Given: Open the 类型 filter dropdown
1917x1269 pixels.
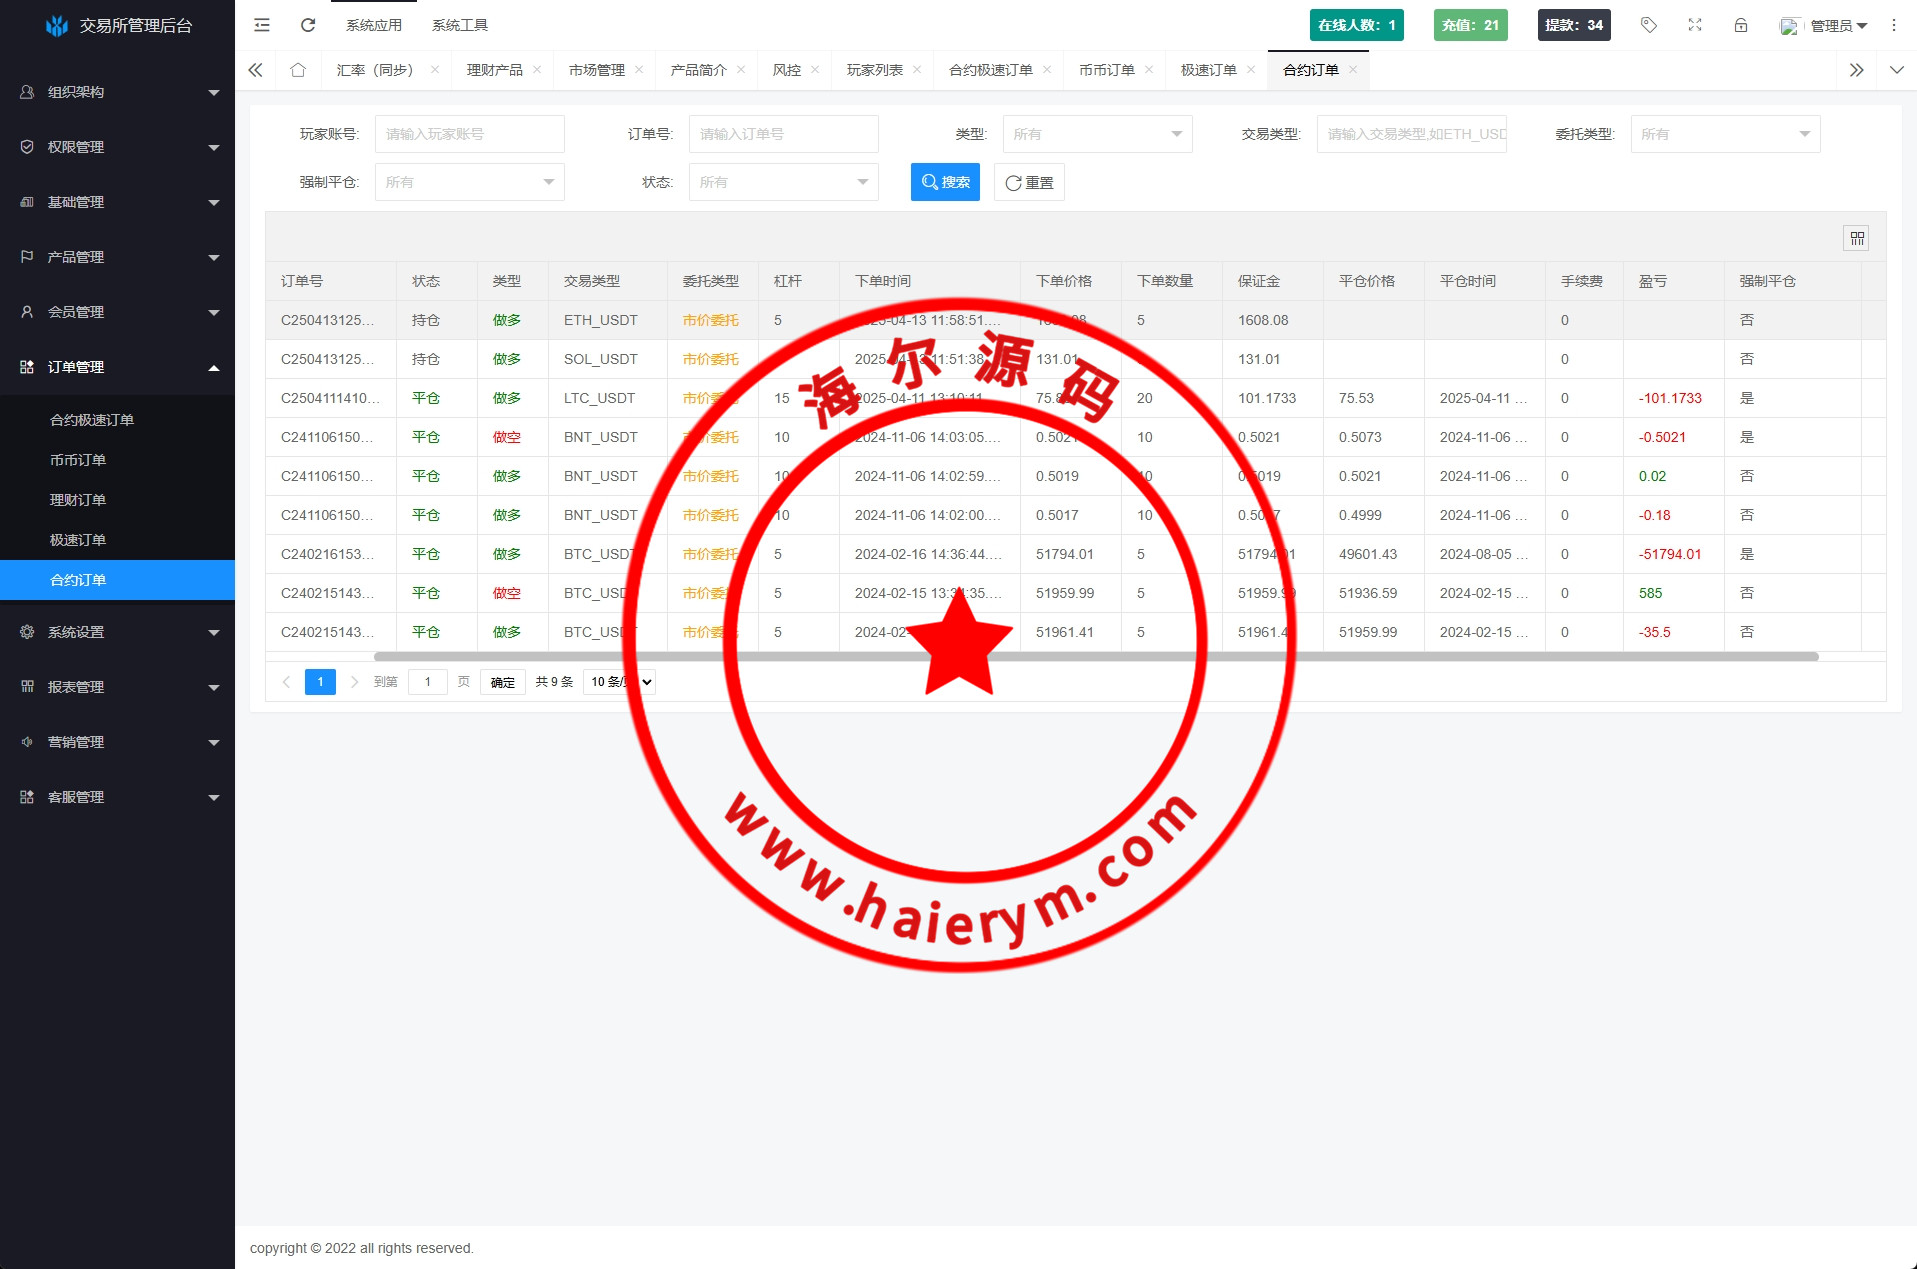Looking at the screenshot, I should pos(1097,134).
